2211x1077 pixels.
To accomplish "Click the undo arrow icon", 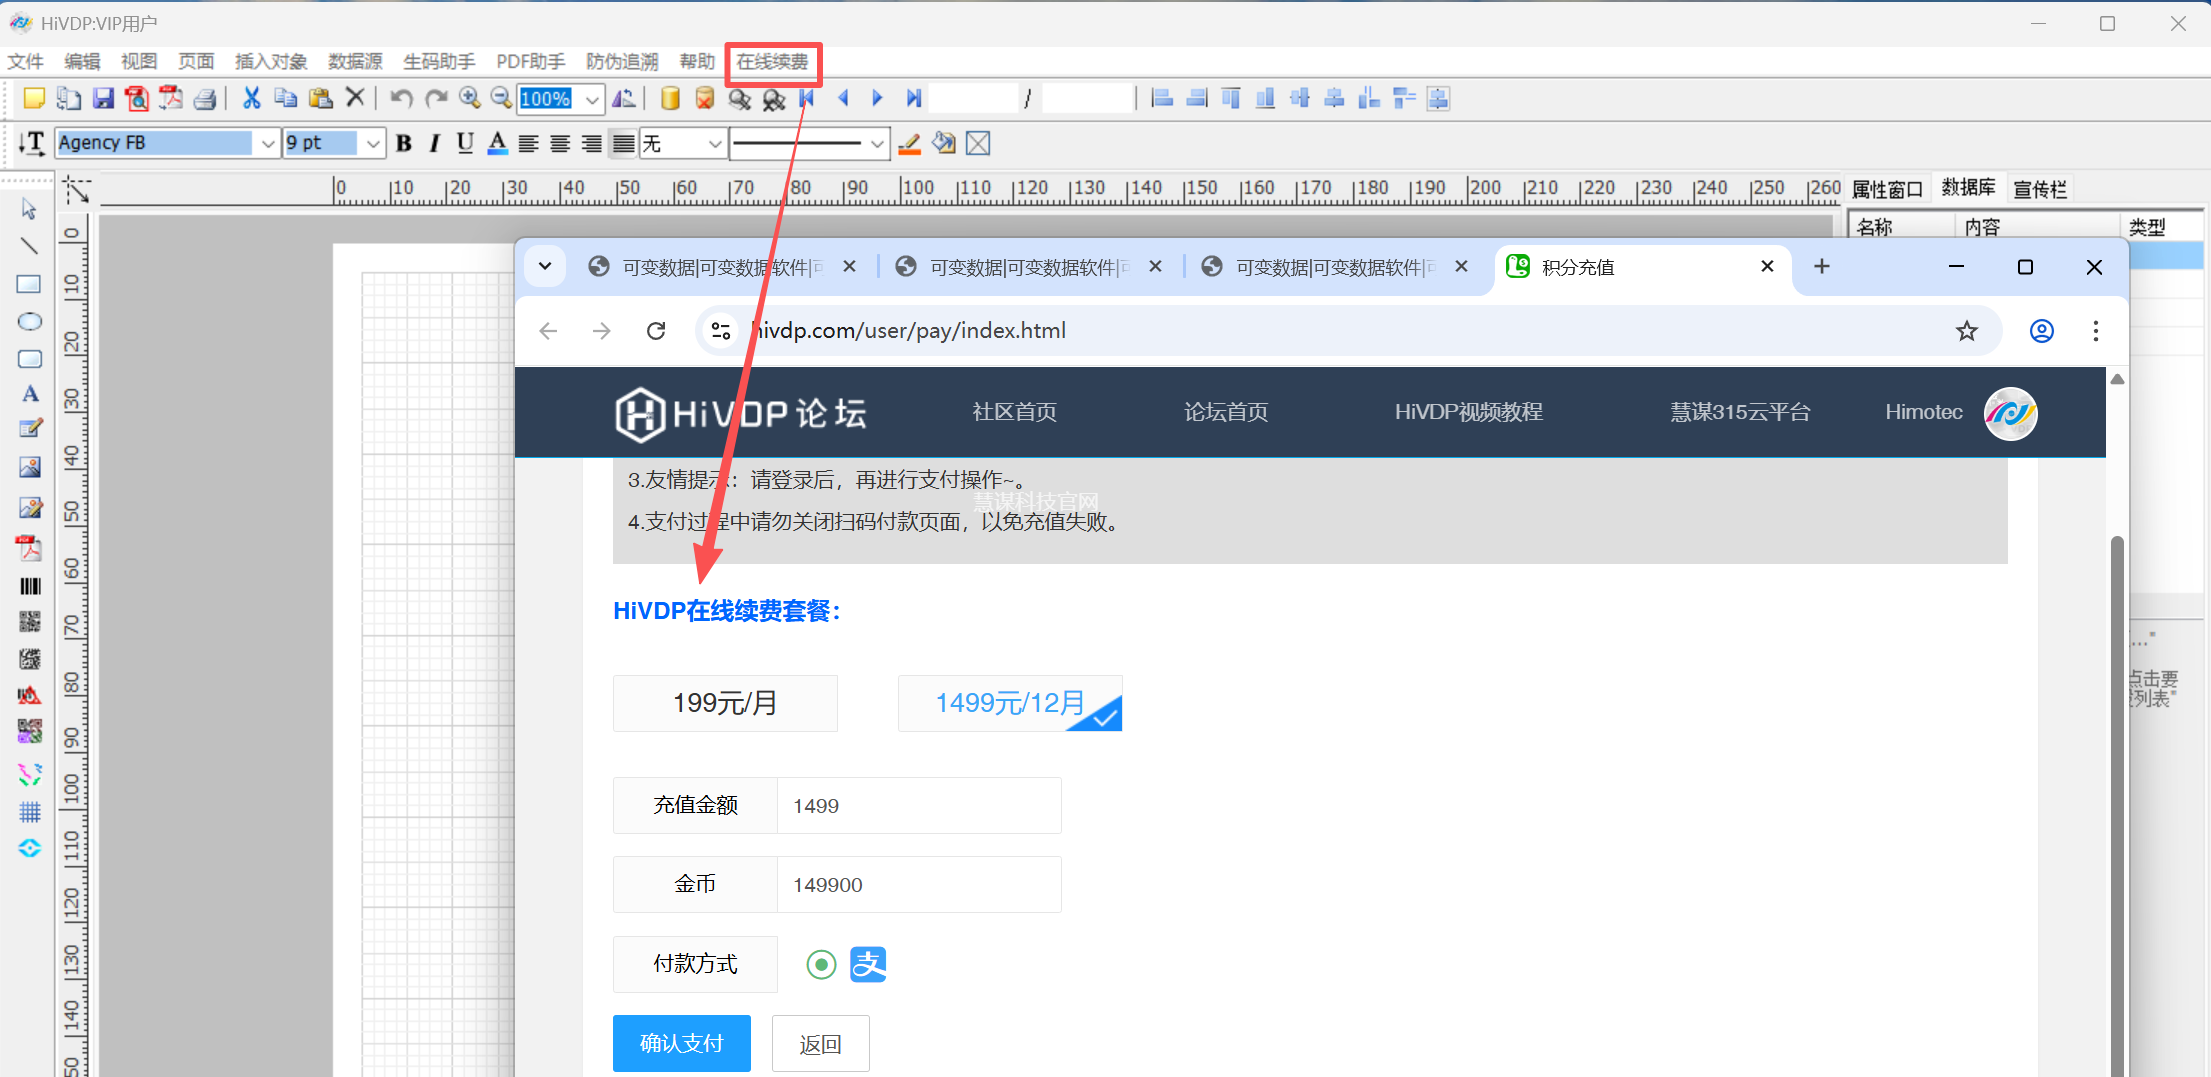I will pos(401,98).
